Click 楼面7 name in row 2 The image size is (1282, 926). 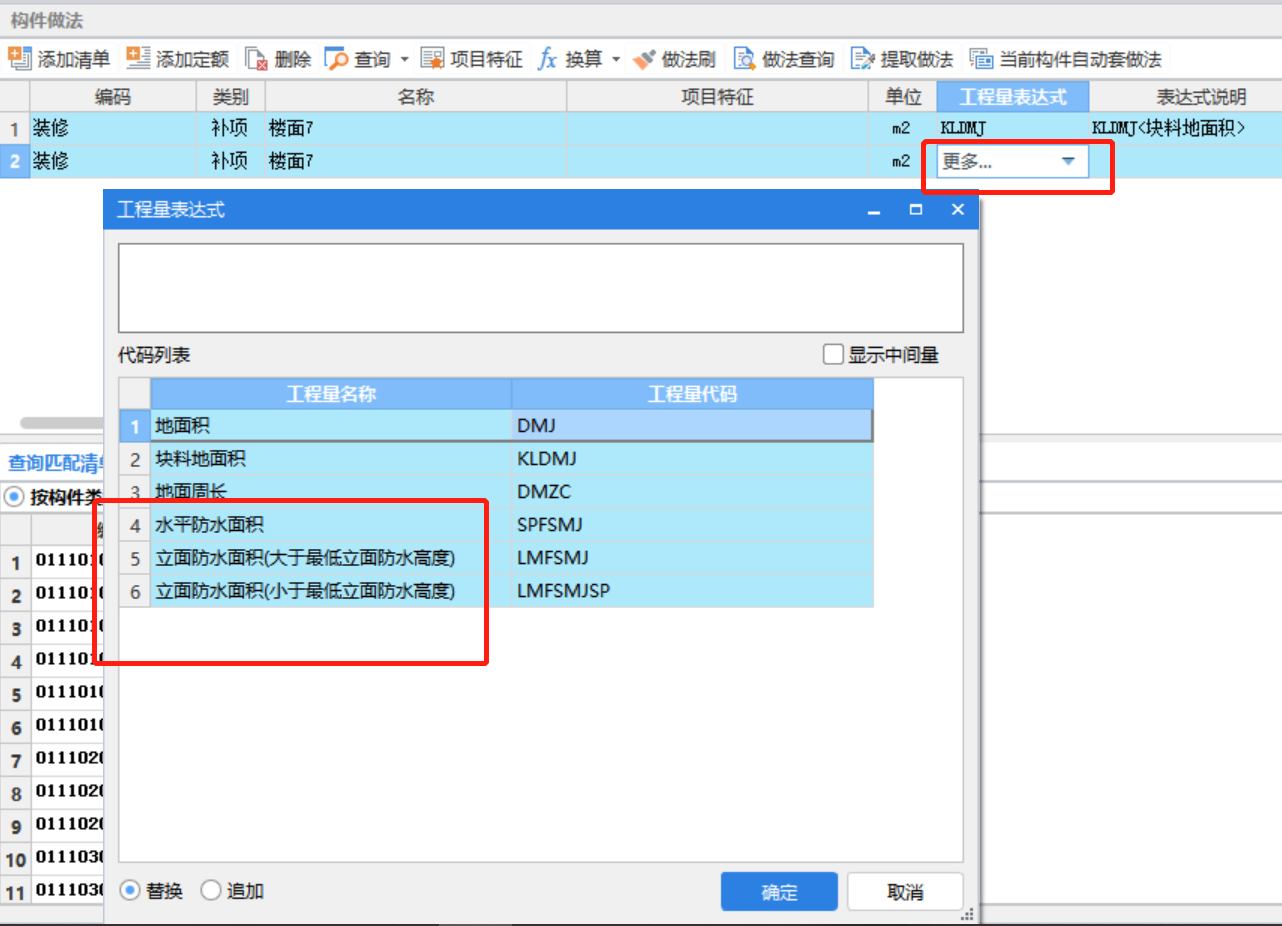[x=415, y=160]
